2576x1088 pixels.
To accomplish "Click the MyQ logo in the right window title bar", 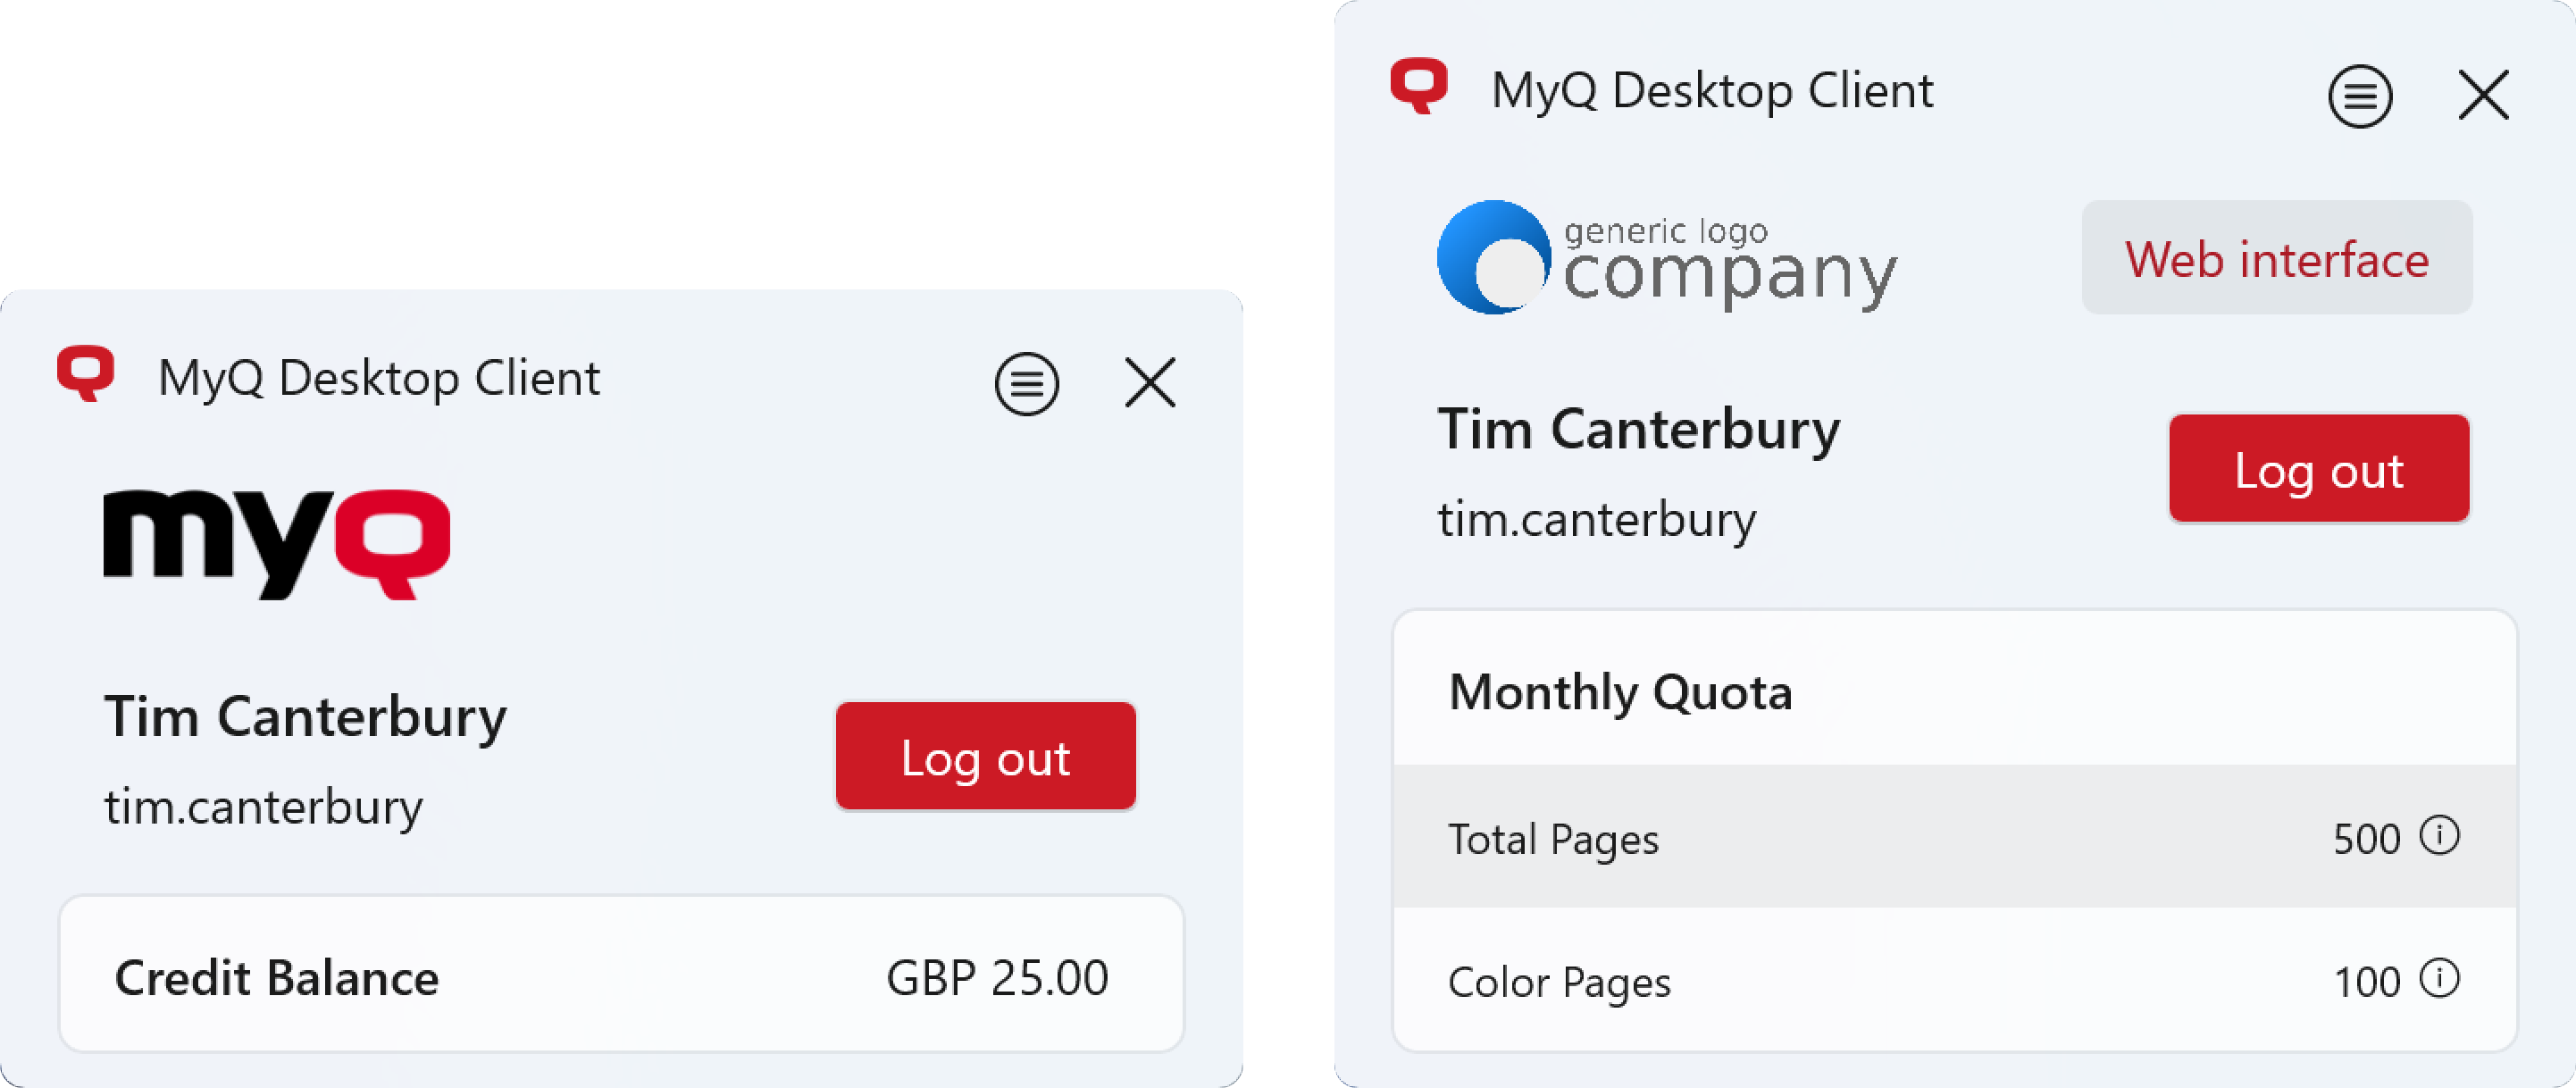I will tap(1418, 90).
